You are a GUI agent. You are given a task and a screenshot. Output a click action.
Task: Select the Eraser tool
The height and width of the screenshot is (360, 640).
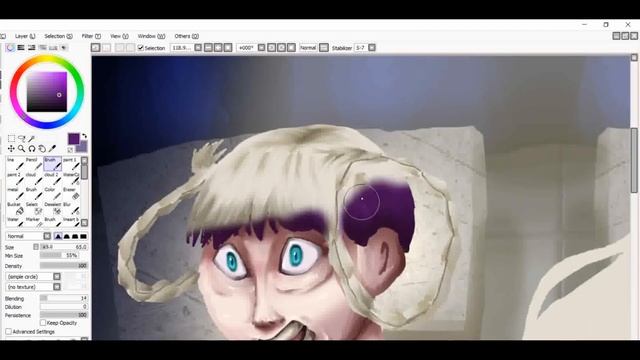click(x=71, y=193)
